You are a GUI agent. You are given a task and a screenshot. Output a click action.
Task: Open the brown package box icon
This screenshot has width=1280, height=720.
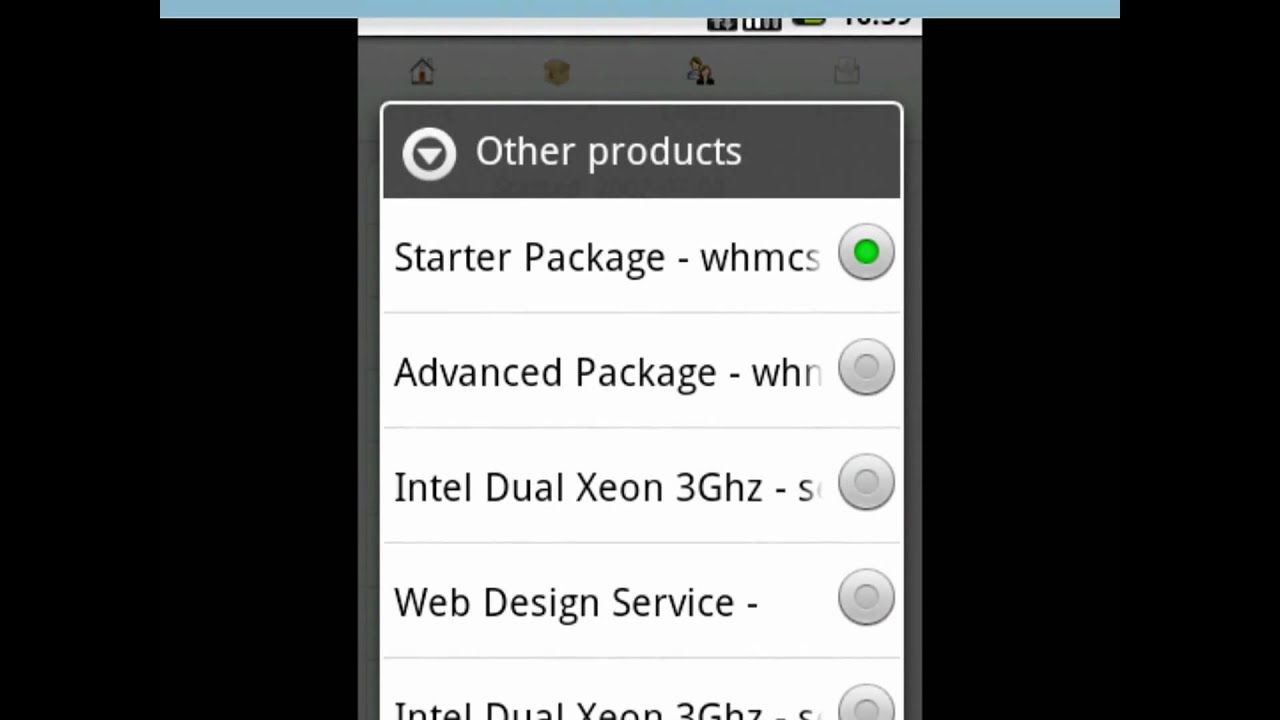[x=557, y=72]
